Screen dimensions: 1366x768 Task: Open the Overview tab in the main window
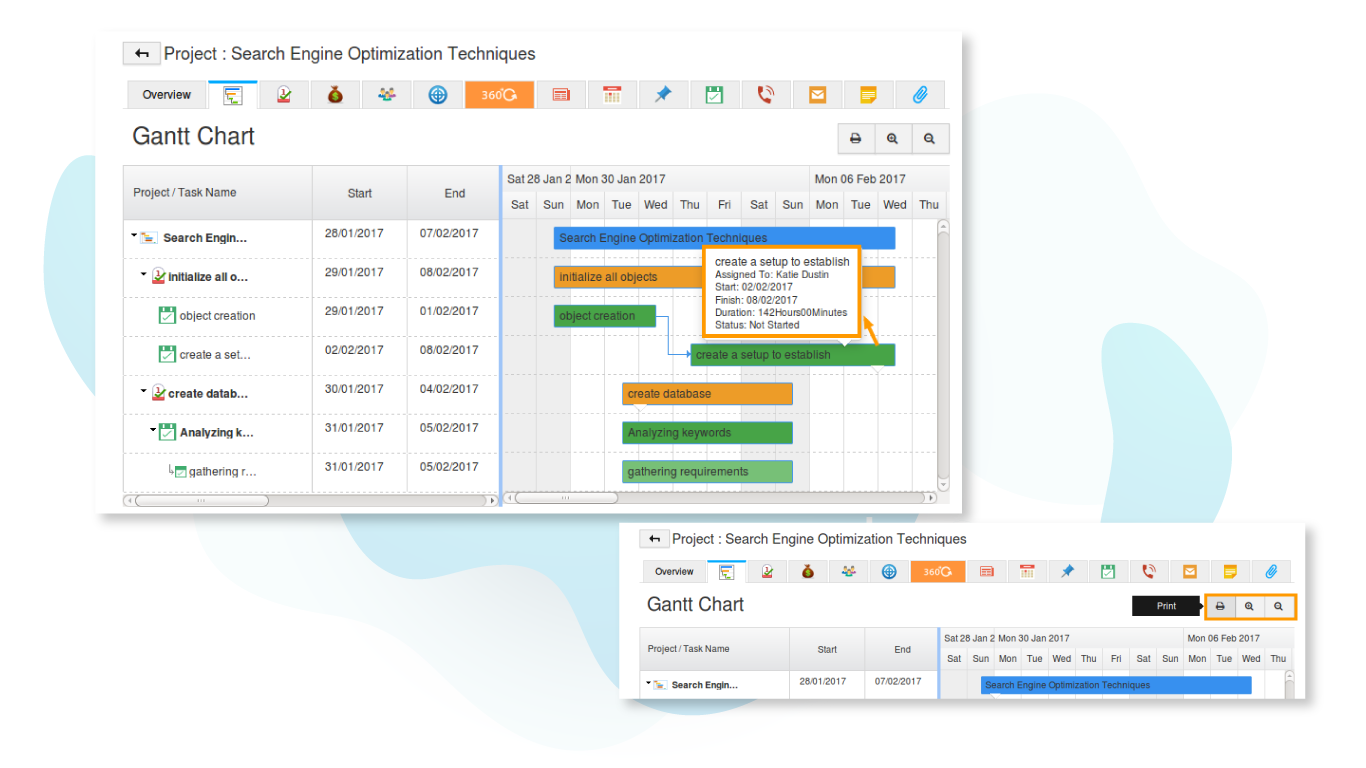pyautogui.click(x=167, y=95)
